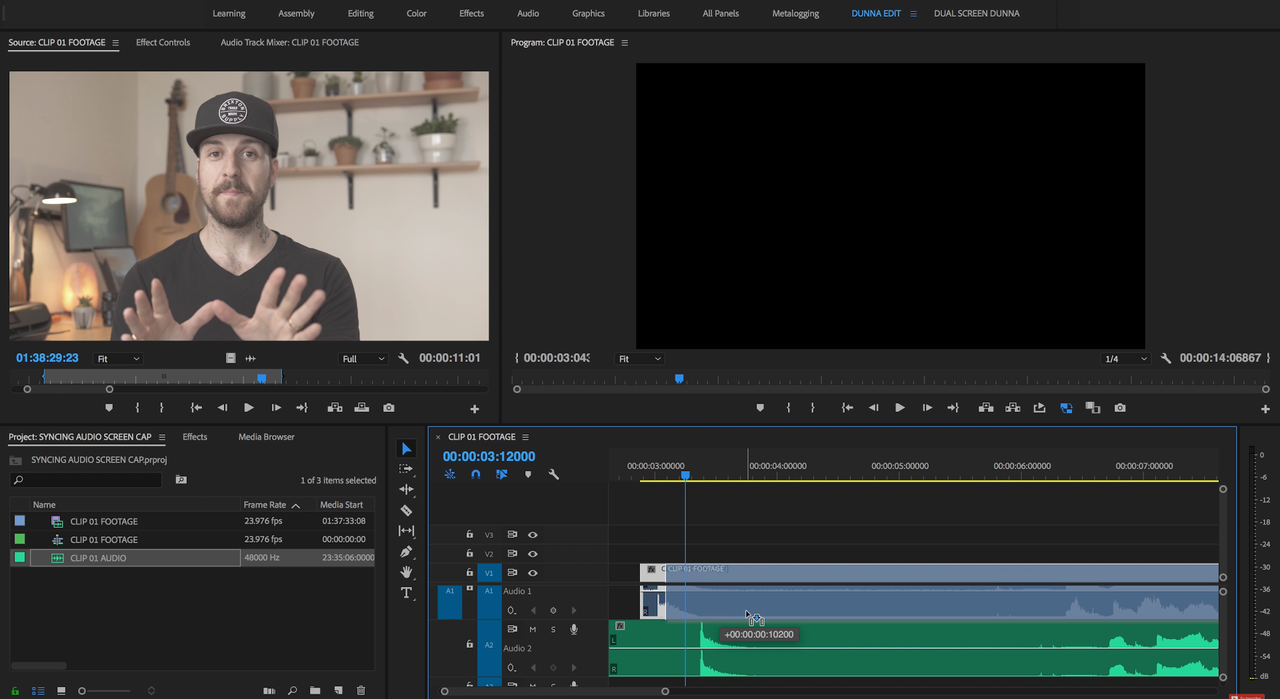Switch to Editing workspace
The image size is (1280, 699).
361,14
